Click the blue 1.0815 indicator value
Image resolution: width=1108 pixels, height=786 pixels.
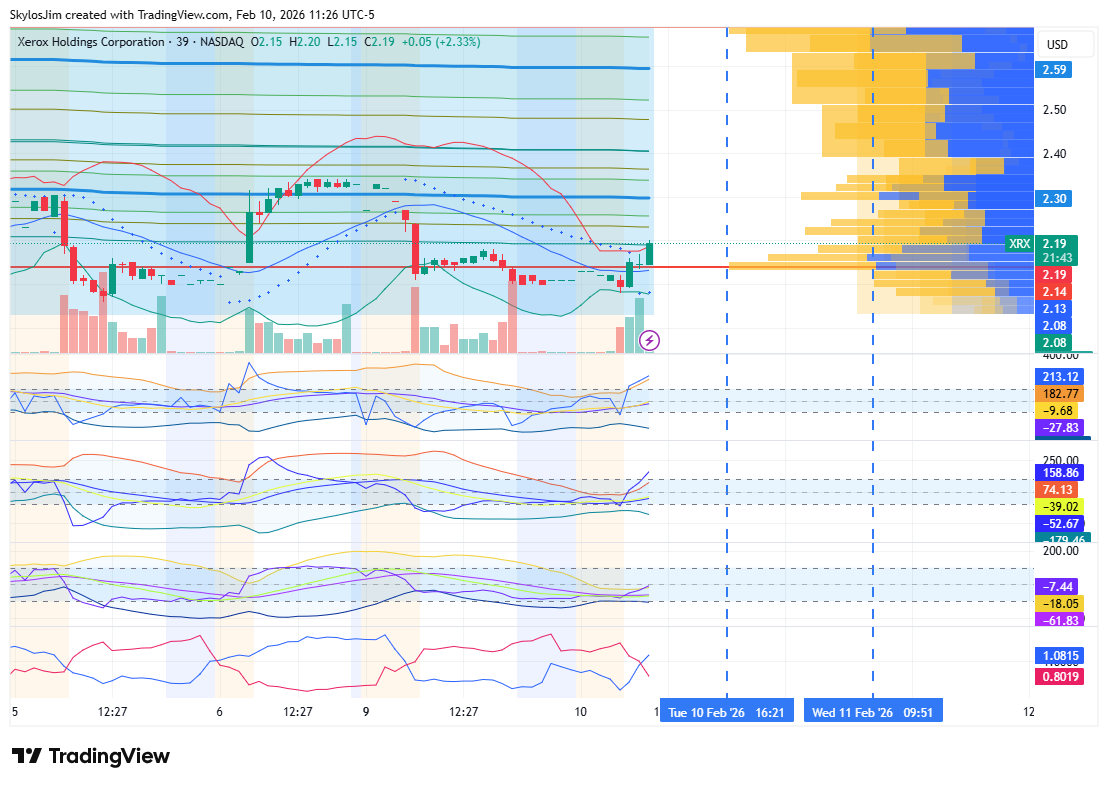(1059, 656)
